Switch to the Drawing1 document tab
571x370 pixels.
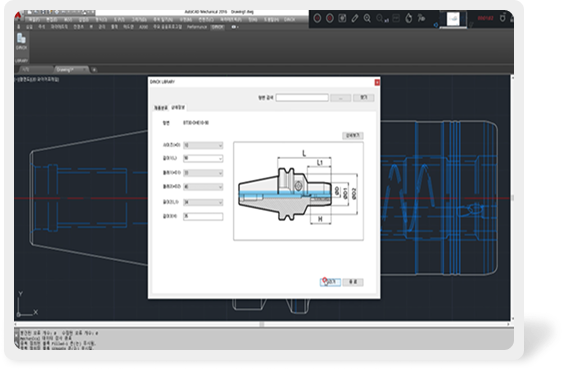(71, 70)
